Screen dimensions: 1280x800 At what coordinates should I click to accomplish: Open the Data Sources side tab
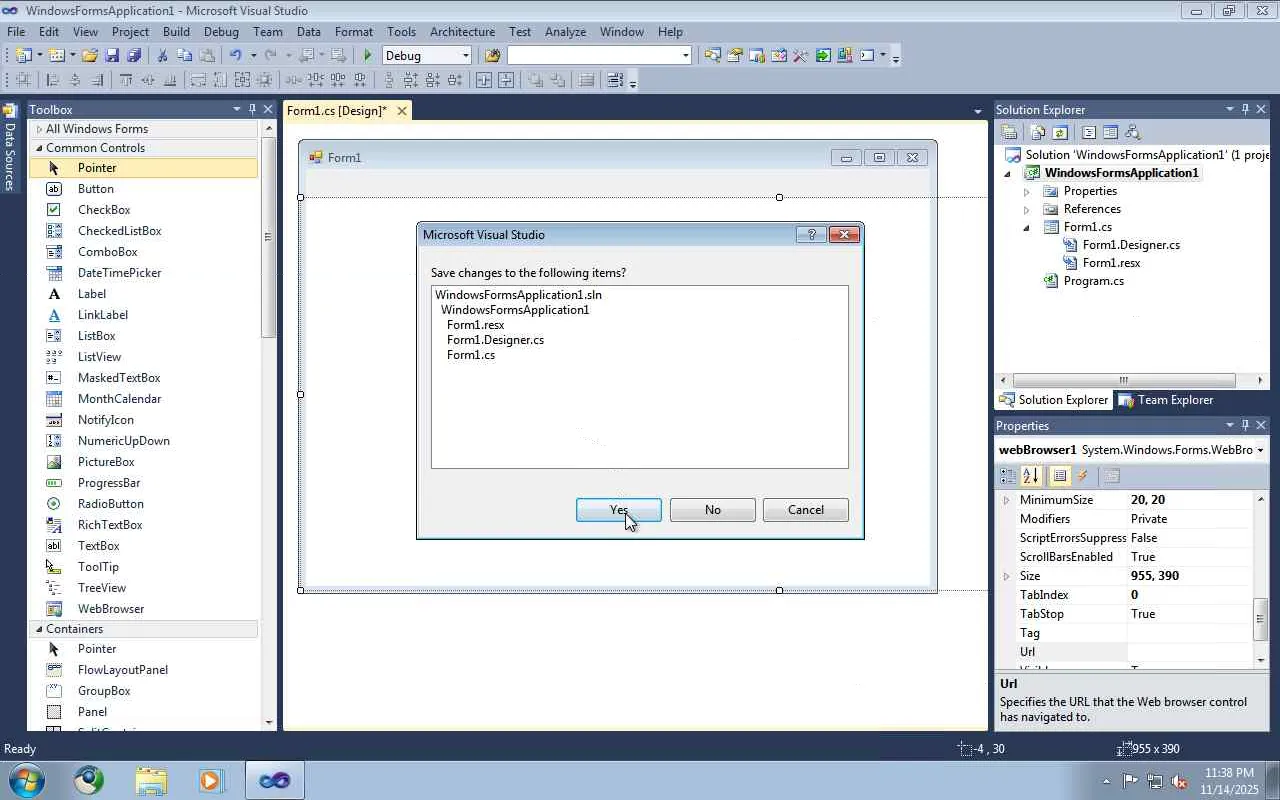10,148
